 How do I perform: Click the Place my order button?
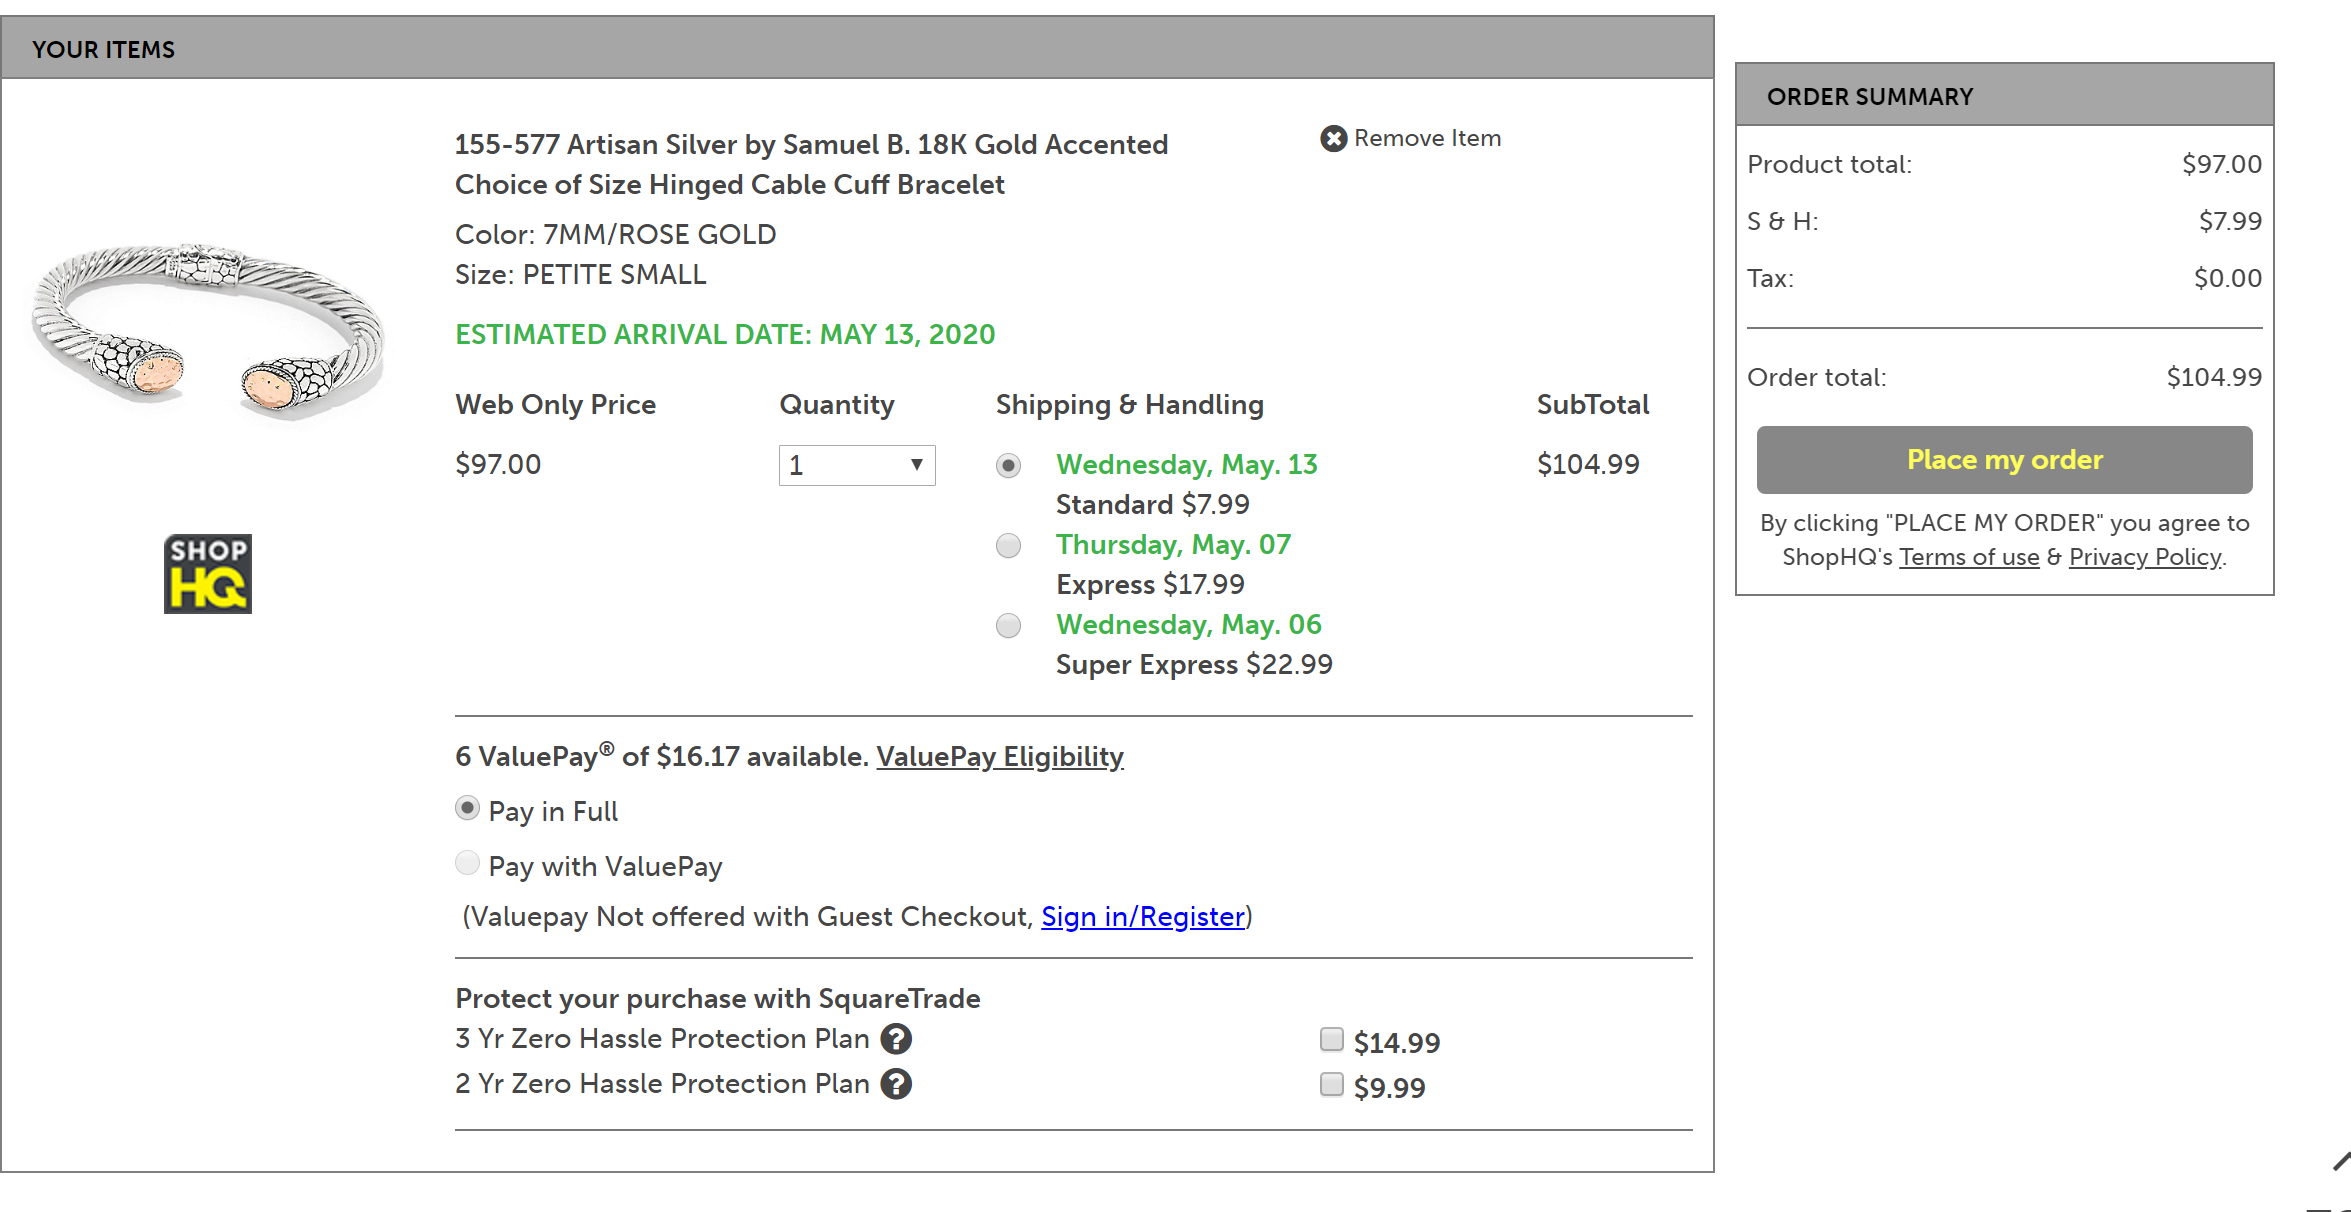2004,460
